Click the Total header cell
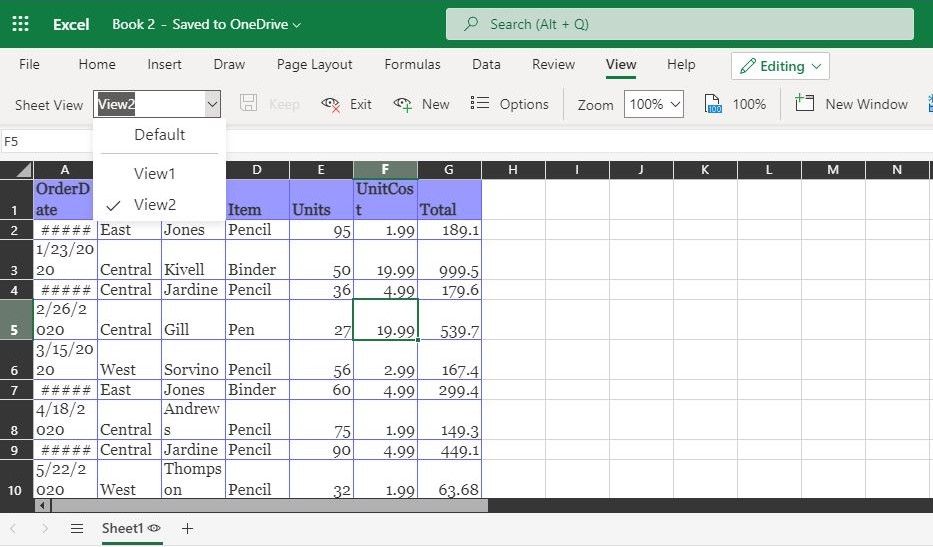The image size is (933, 547). coord(449,199)
